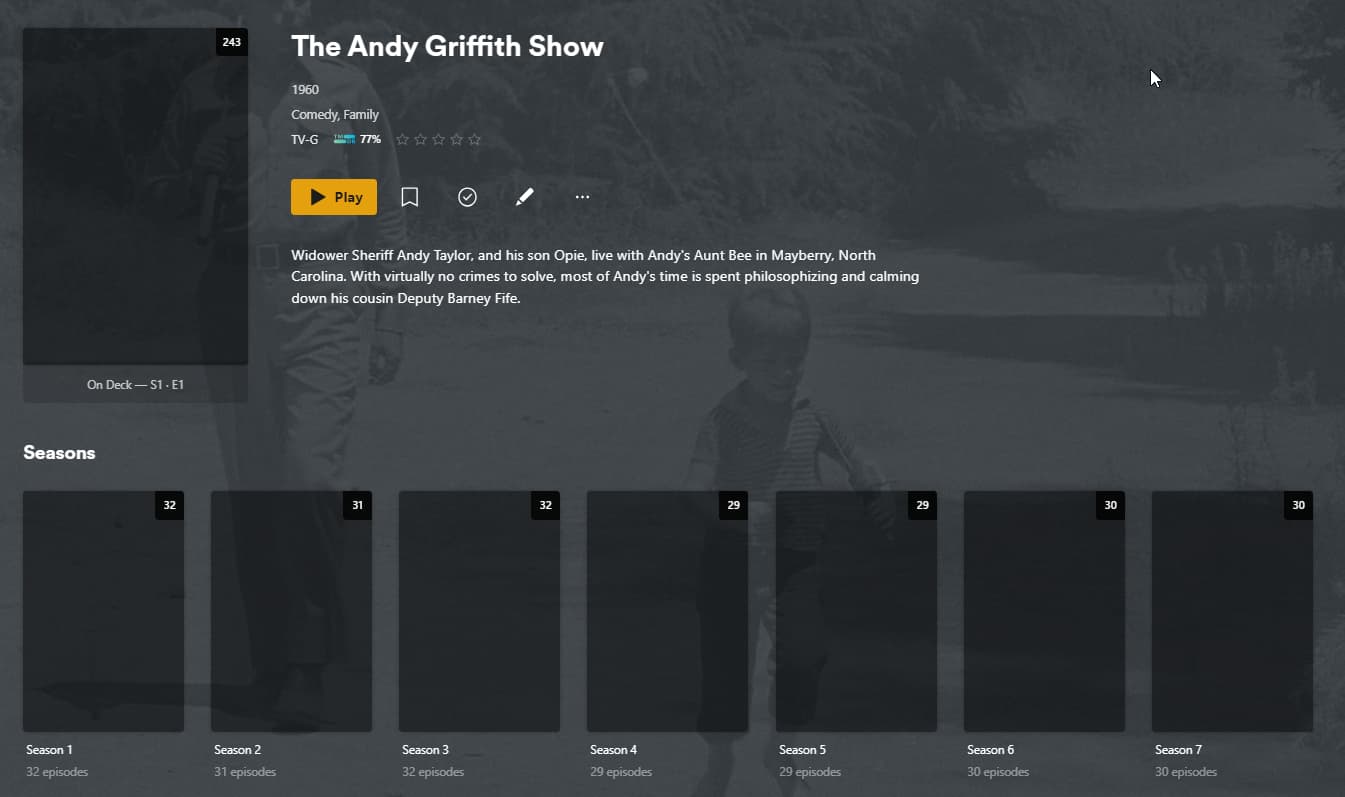Viewport: 1345px width, 797px height.
Task: Open the show's main poster
Action: (135, 196)
